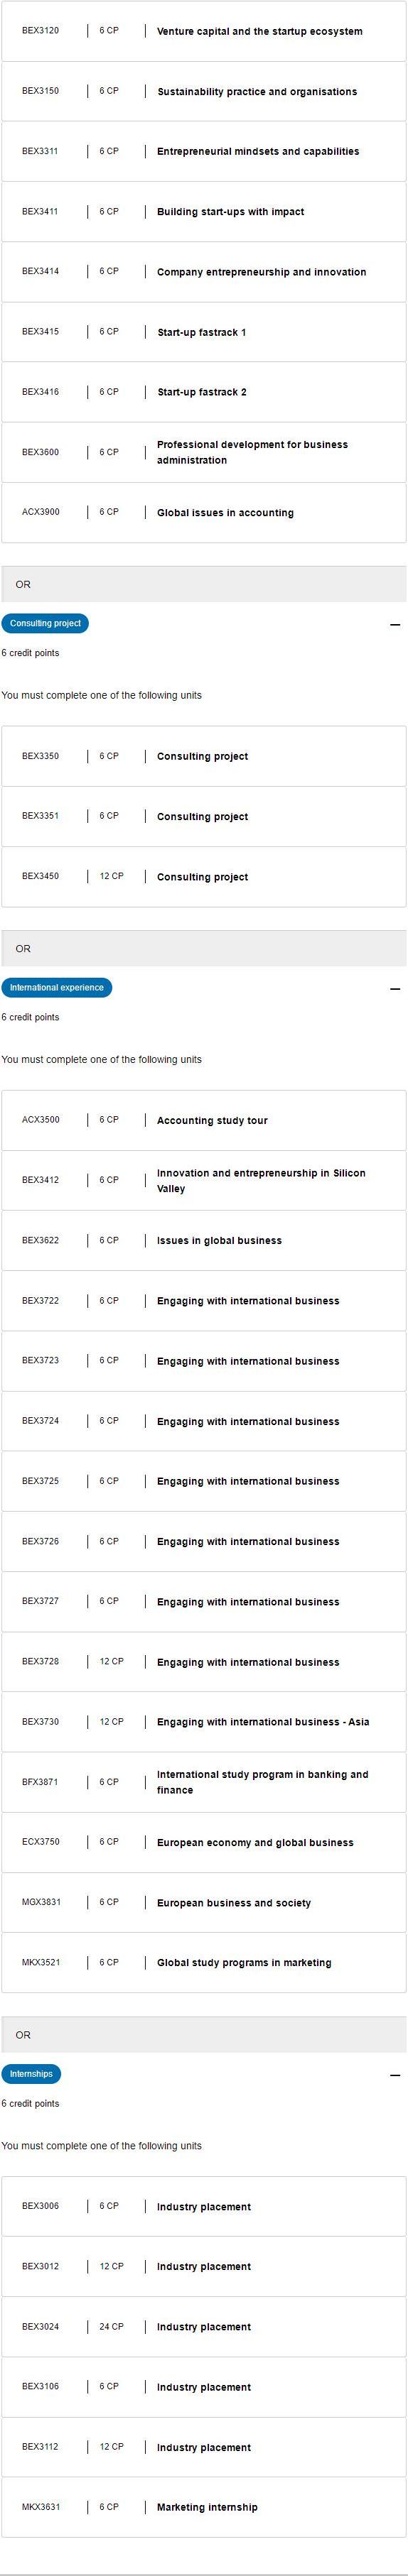Image resolution: width=408 pixels, height=2576 pixels.
Task: Open ACX3500 Accounting study tour
Action: pos(204,1120)
